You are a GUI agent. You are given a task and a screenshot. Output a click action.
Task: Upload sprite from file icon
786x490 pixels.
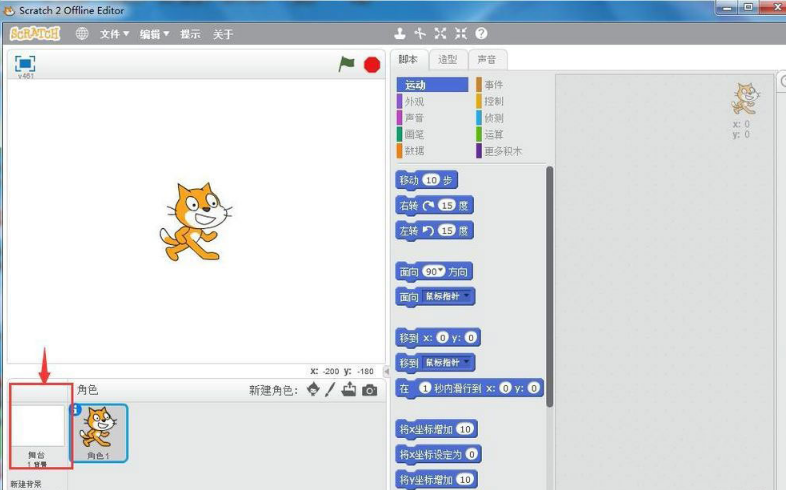point(349,390)
